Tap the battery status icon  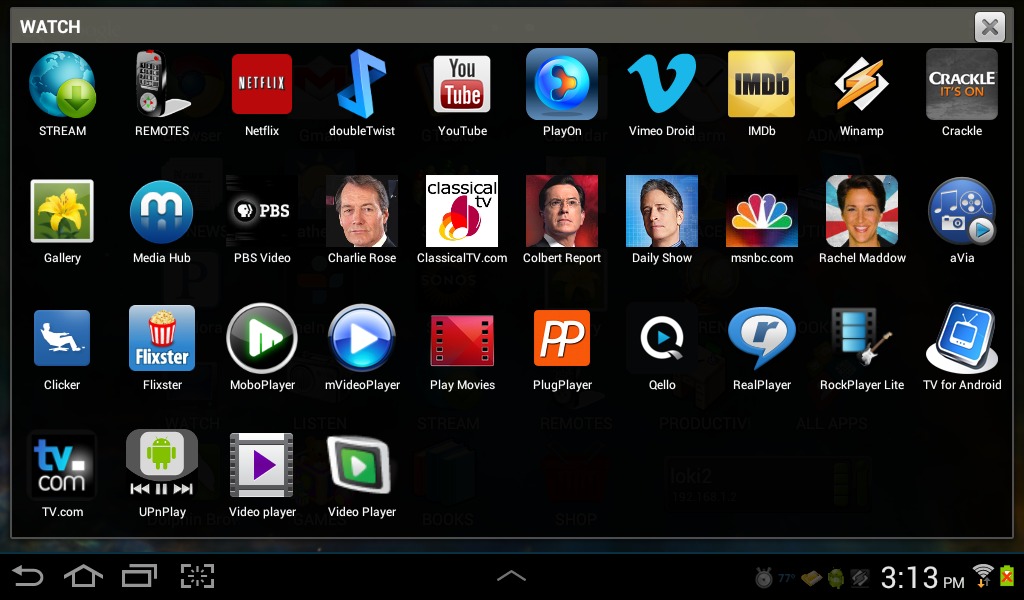coord(1007,576)
